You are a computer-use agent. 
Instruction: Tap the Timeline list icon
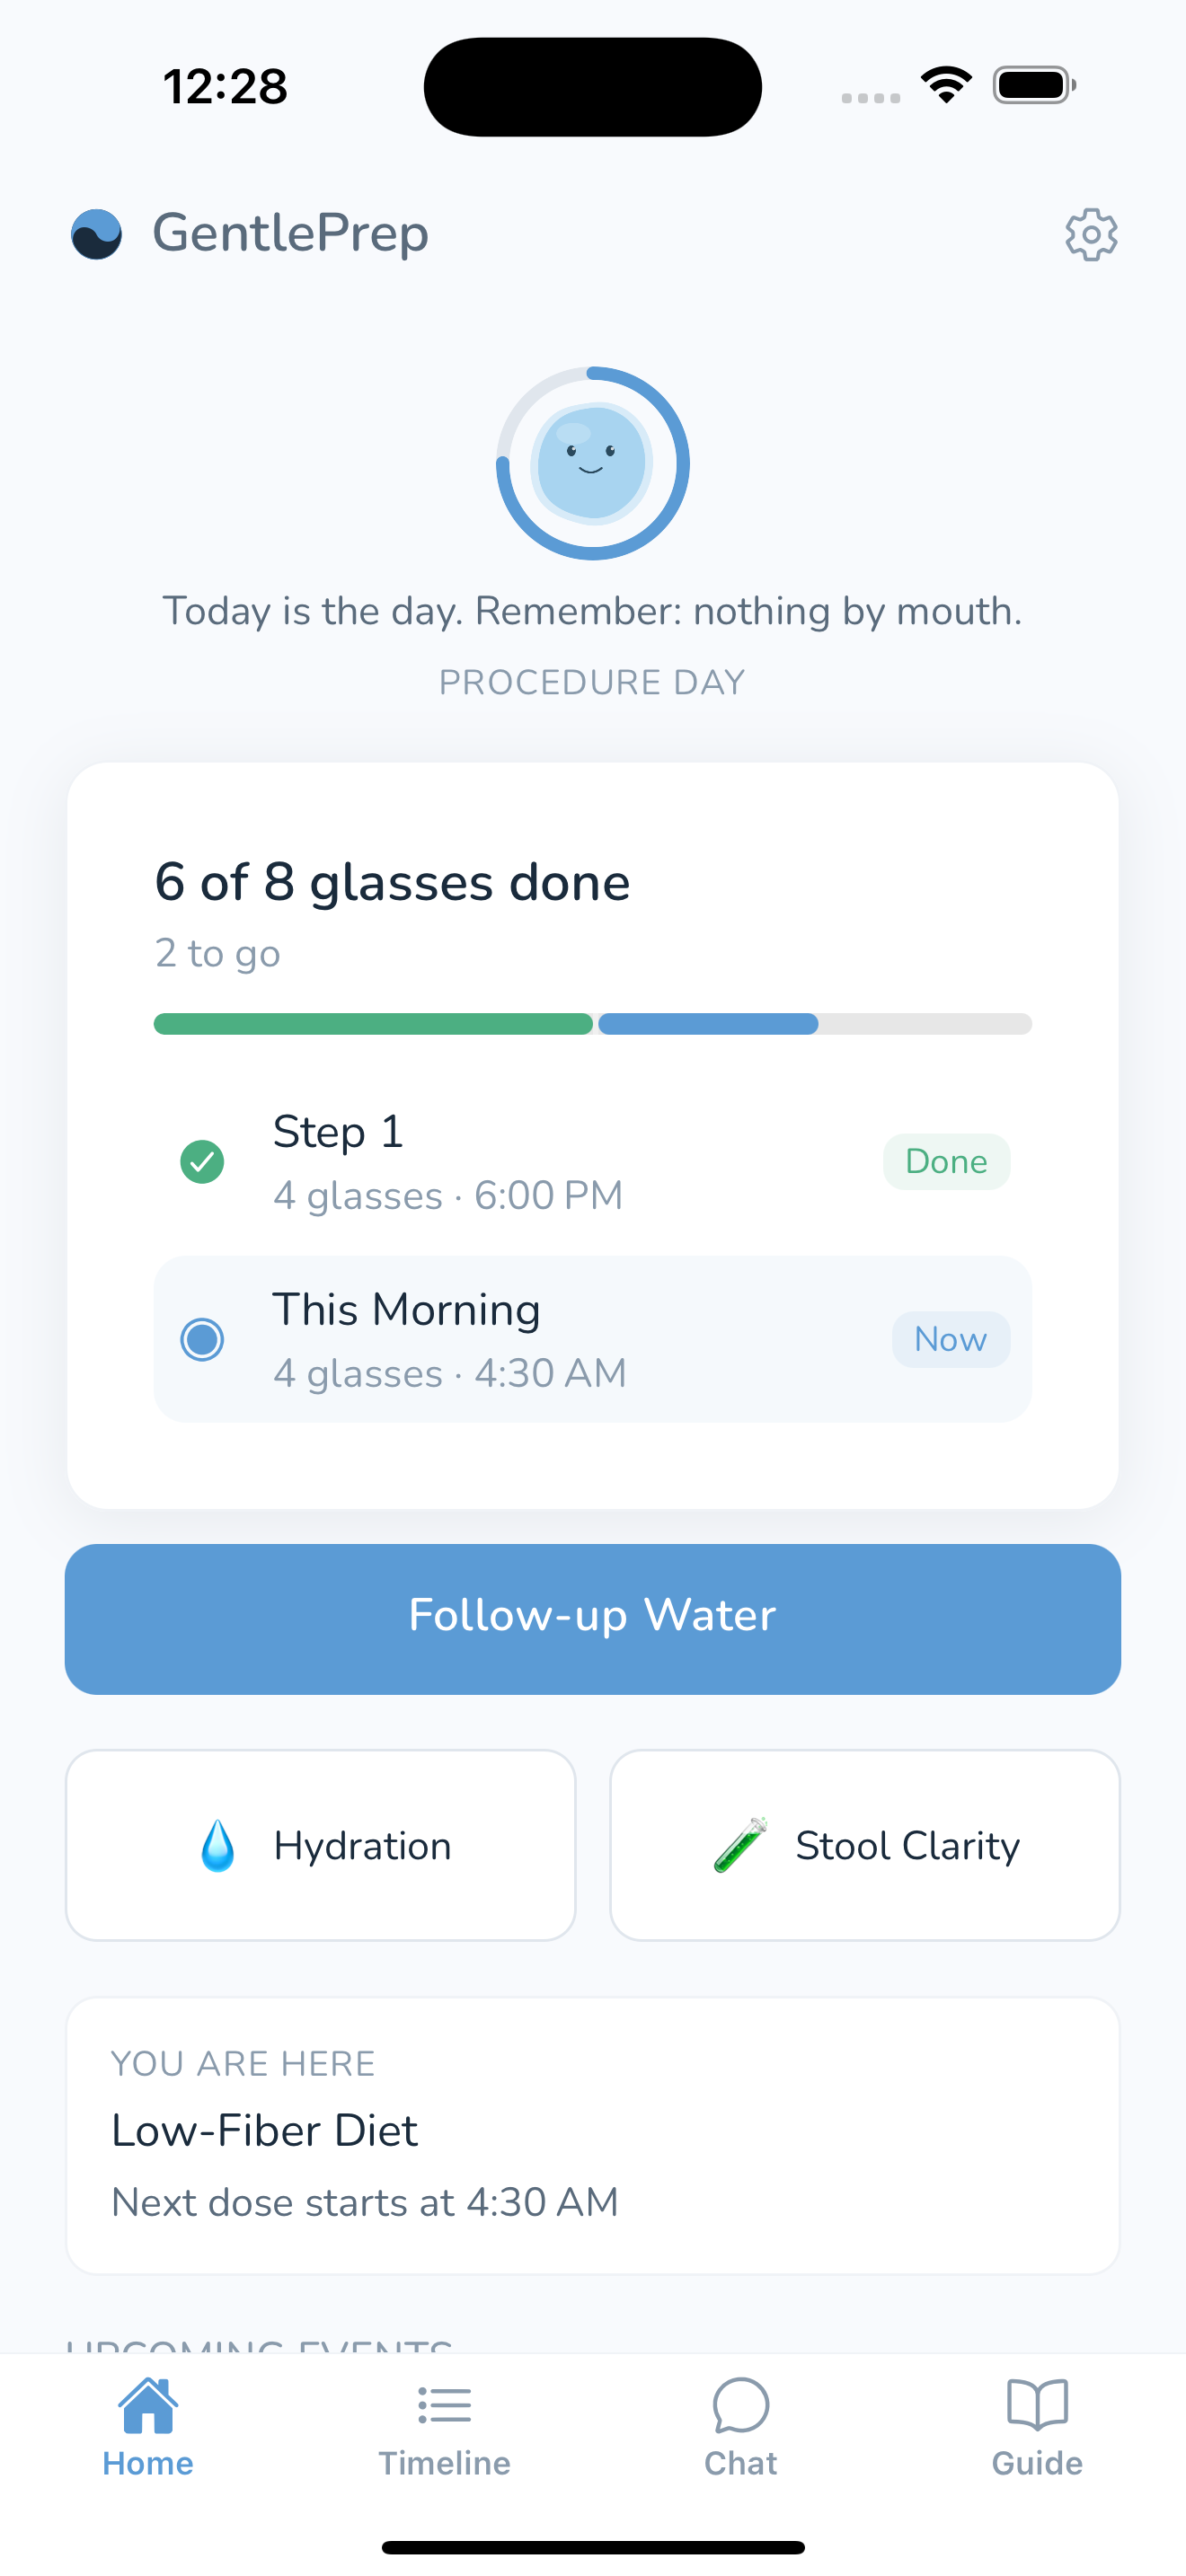click(x=444, y=2405)
